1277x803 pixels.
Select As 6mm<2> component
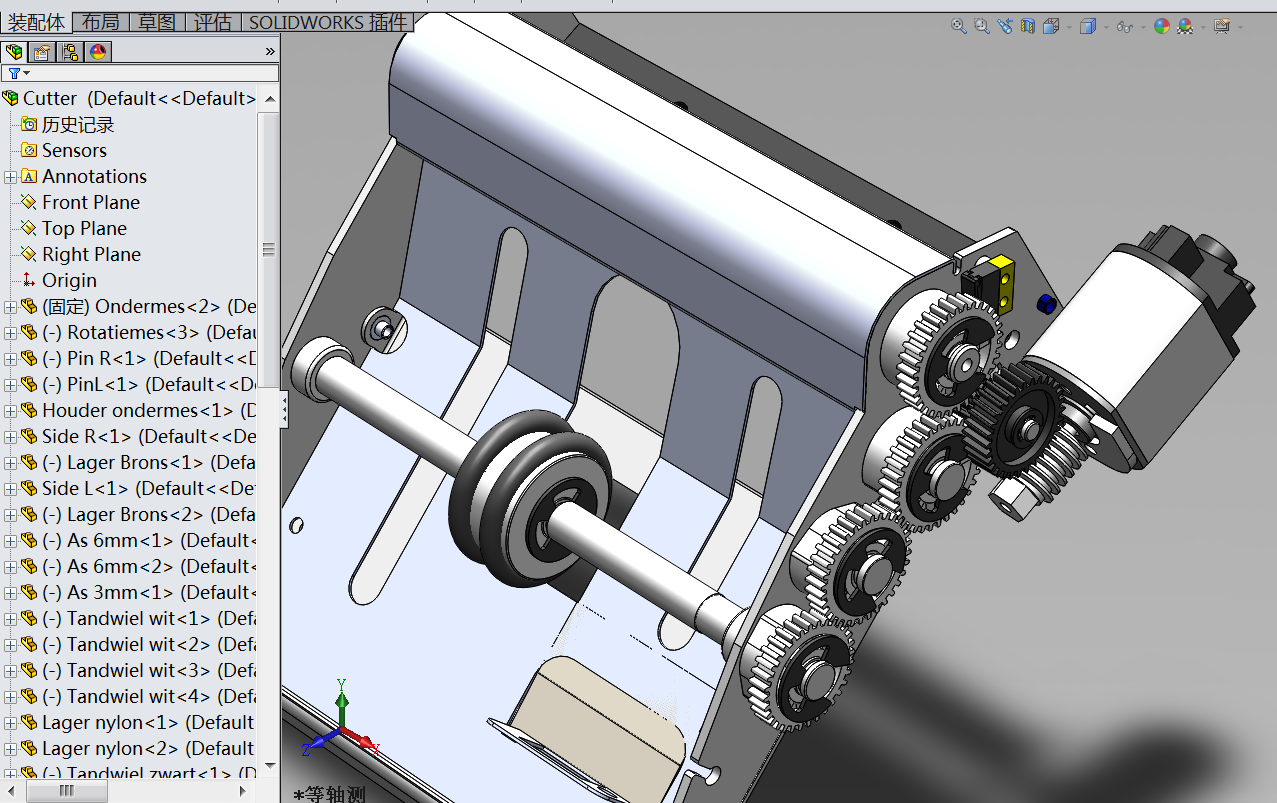(149, 566)
